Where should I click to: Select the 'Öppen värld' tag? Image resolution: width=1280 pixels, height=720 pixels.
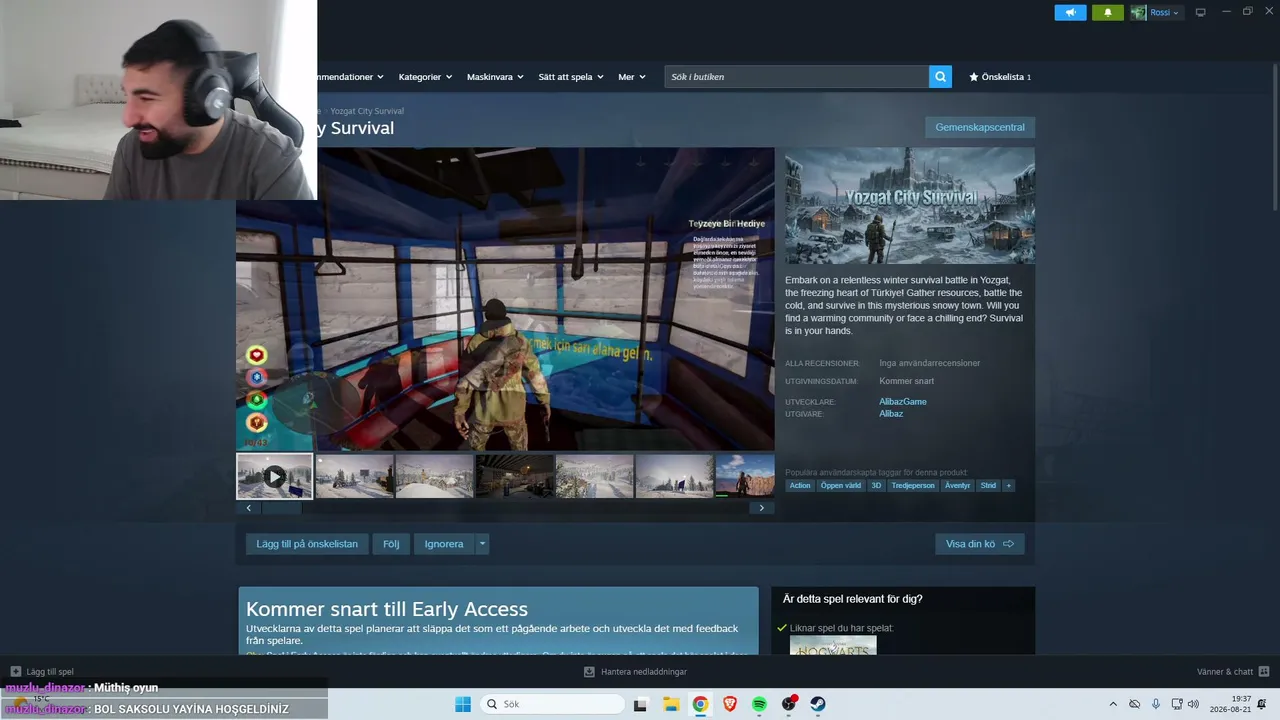coord(841,486)
